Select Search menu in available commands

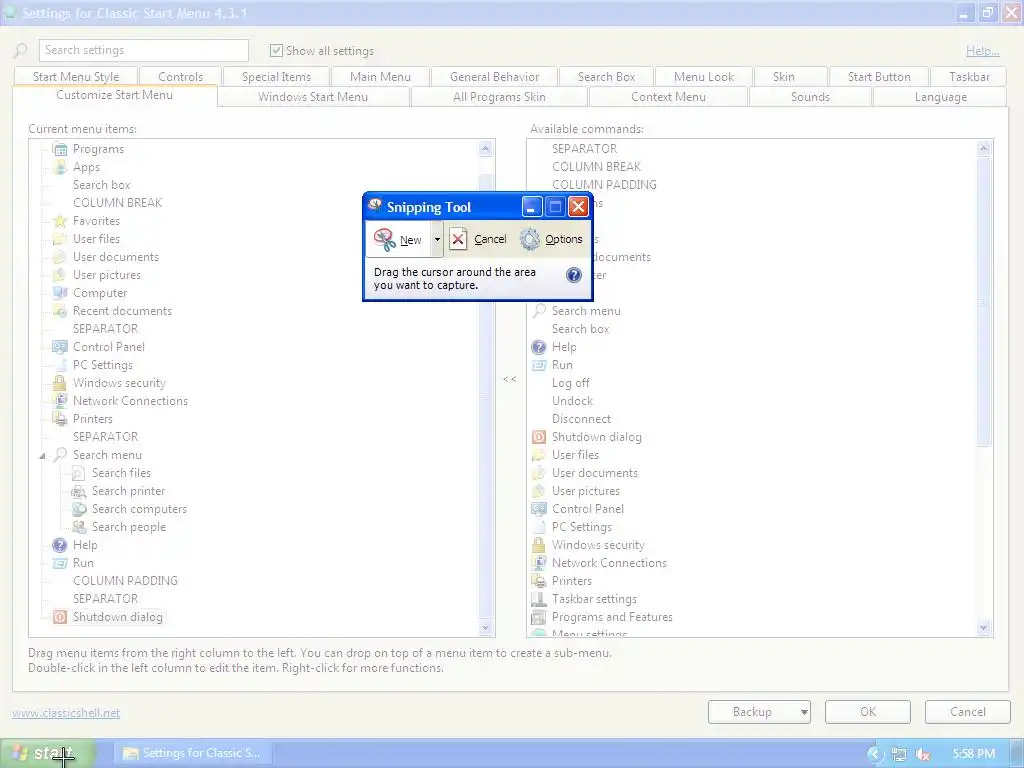(x=586, y=311)
